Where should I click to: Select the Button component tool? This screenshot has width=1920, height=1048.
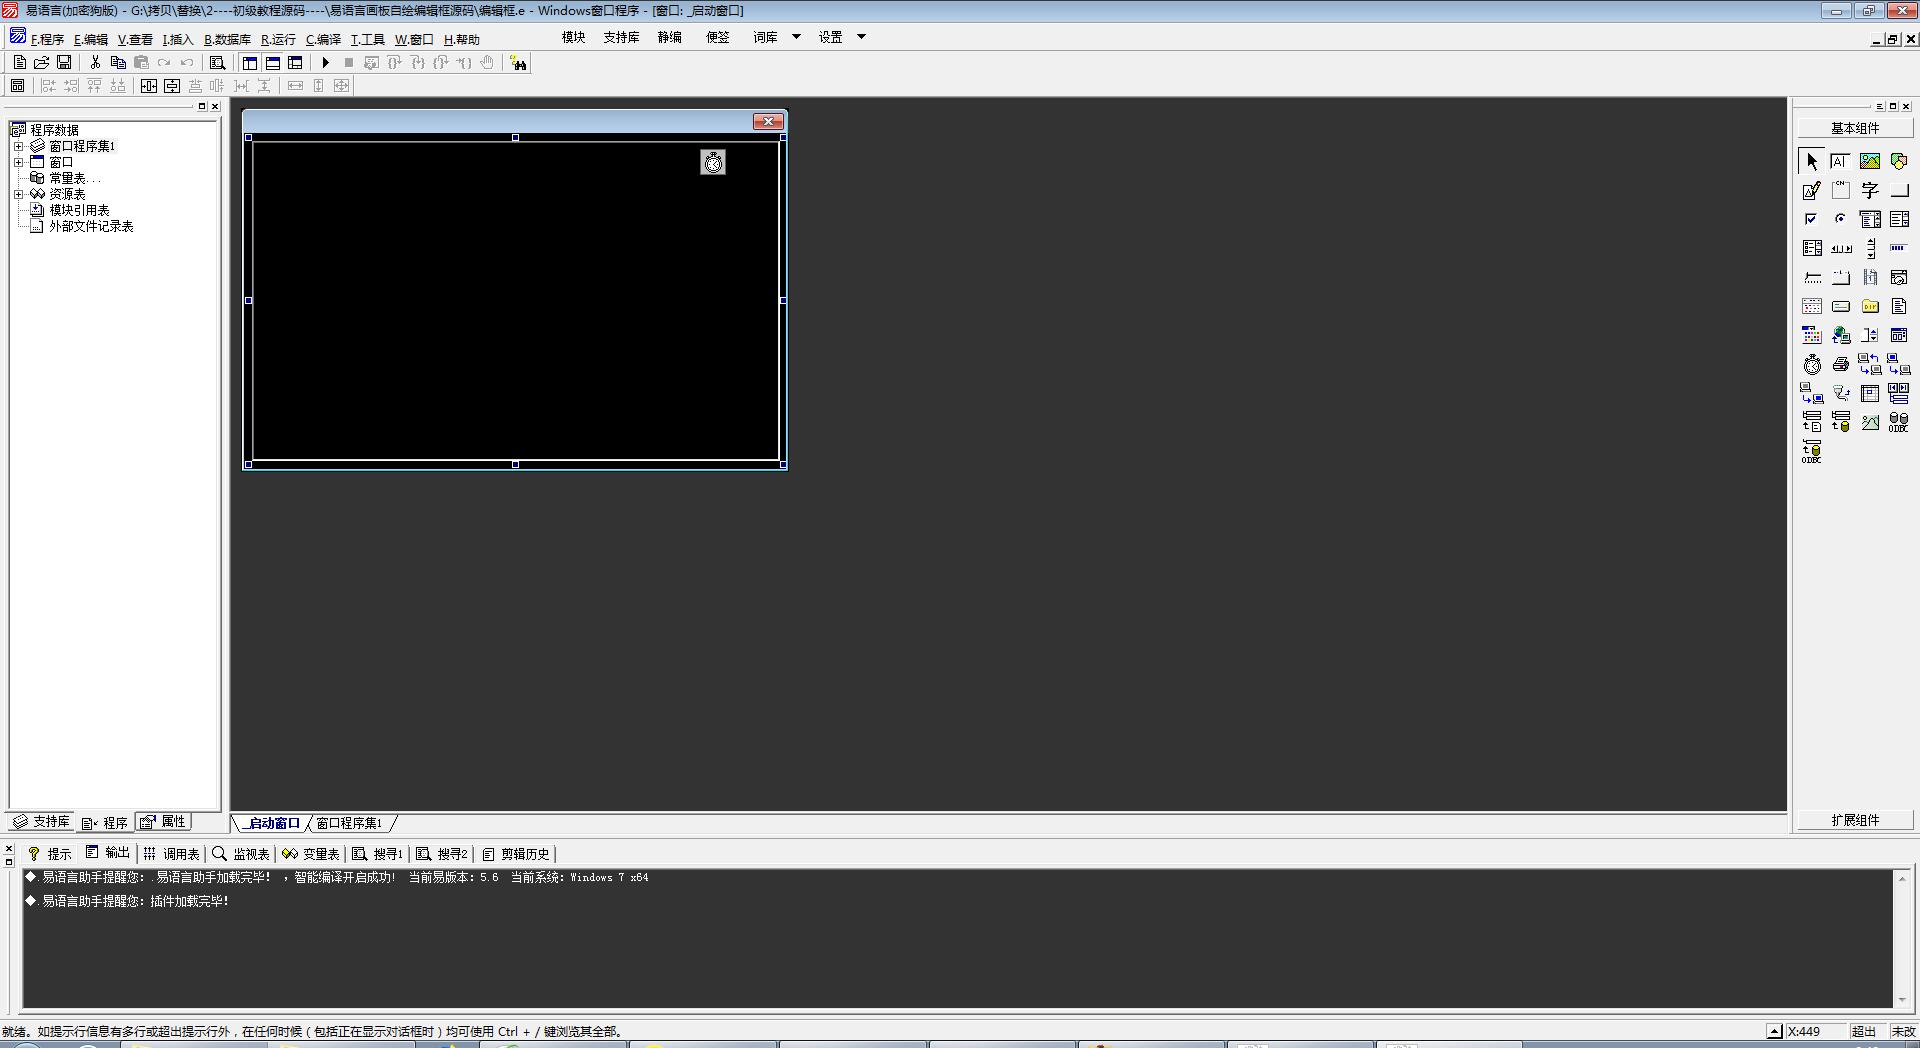pyautogui.click(x=1899, y=190)
